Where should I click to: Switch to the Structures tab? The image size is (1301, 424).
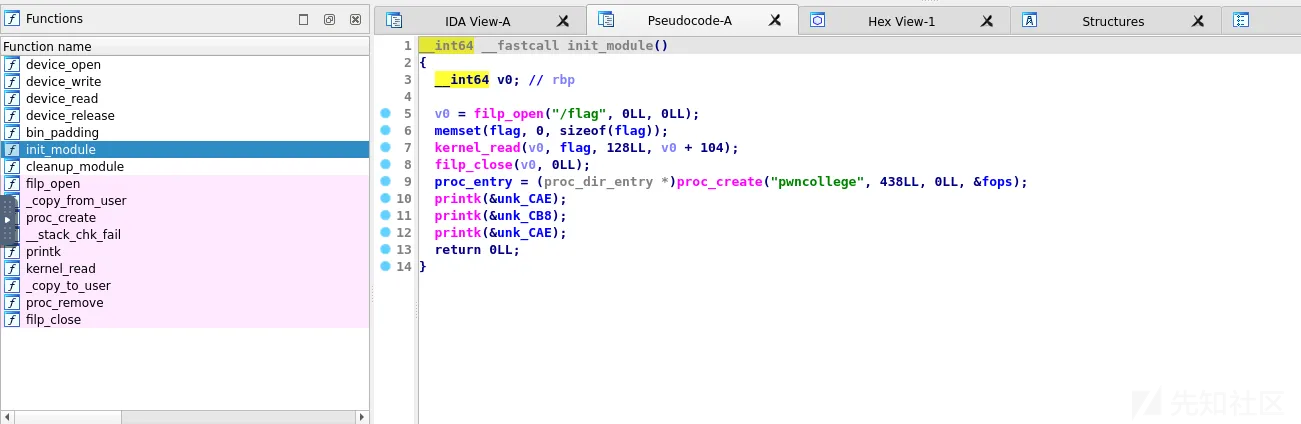coord(1113,21)
